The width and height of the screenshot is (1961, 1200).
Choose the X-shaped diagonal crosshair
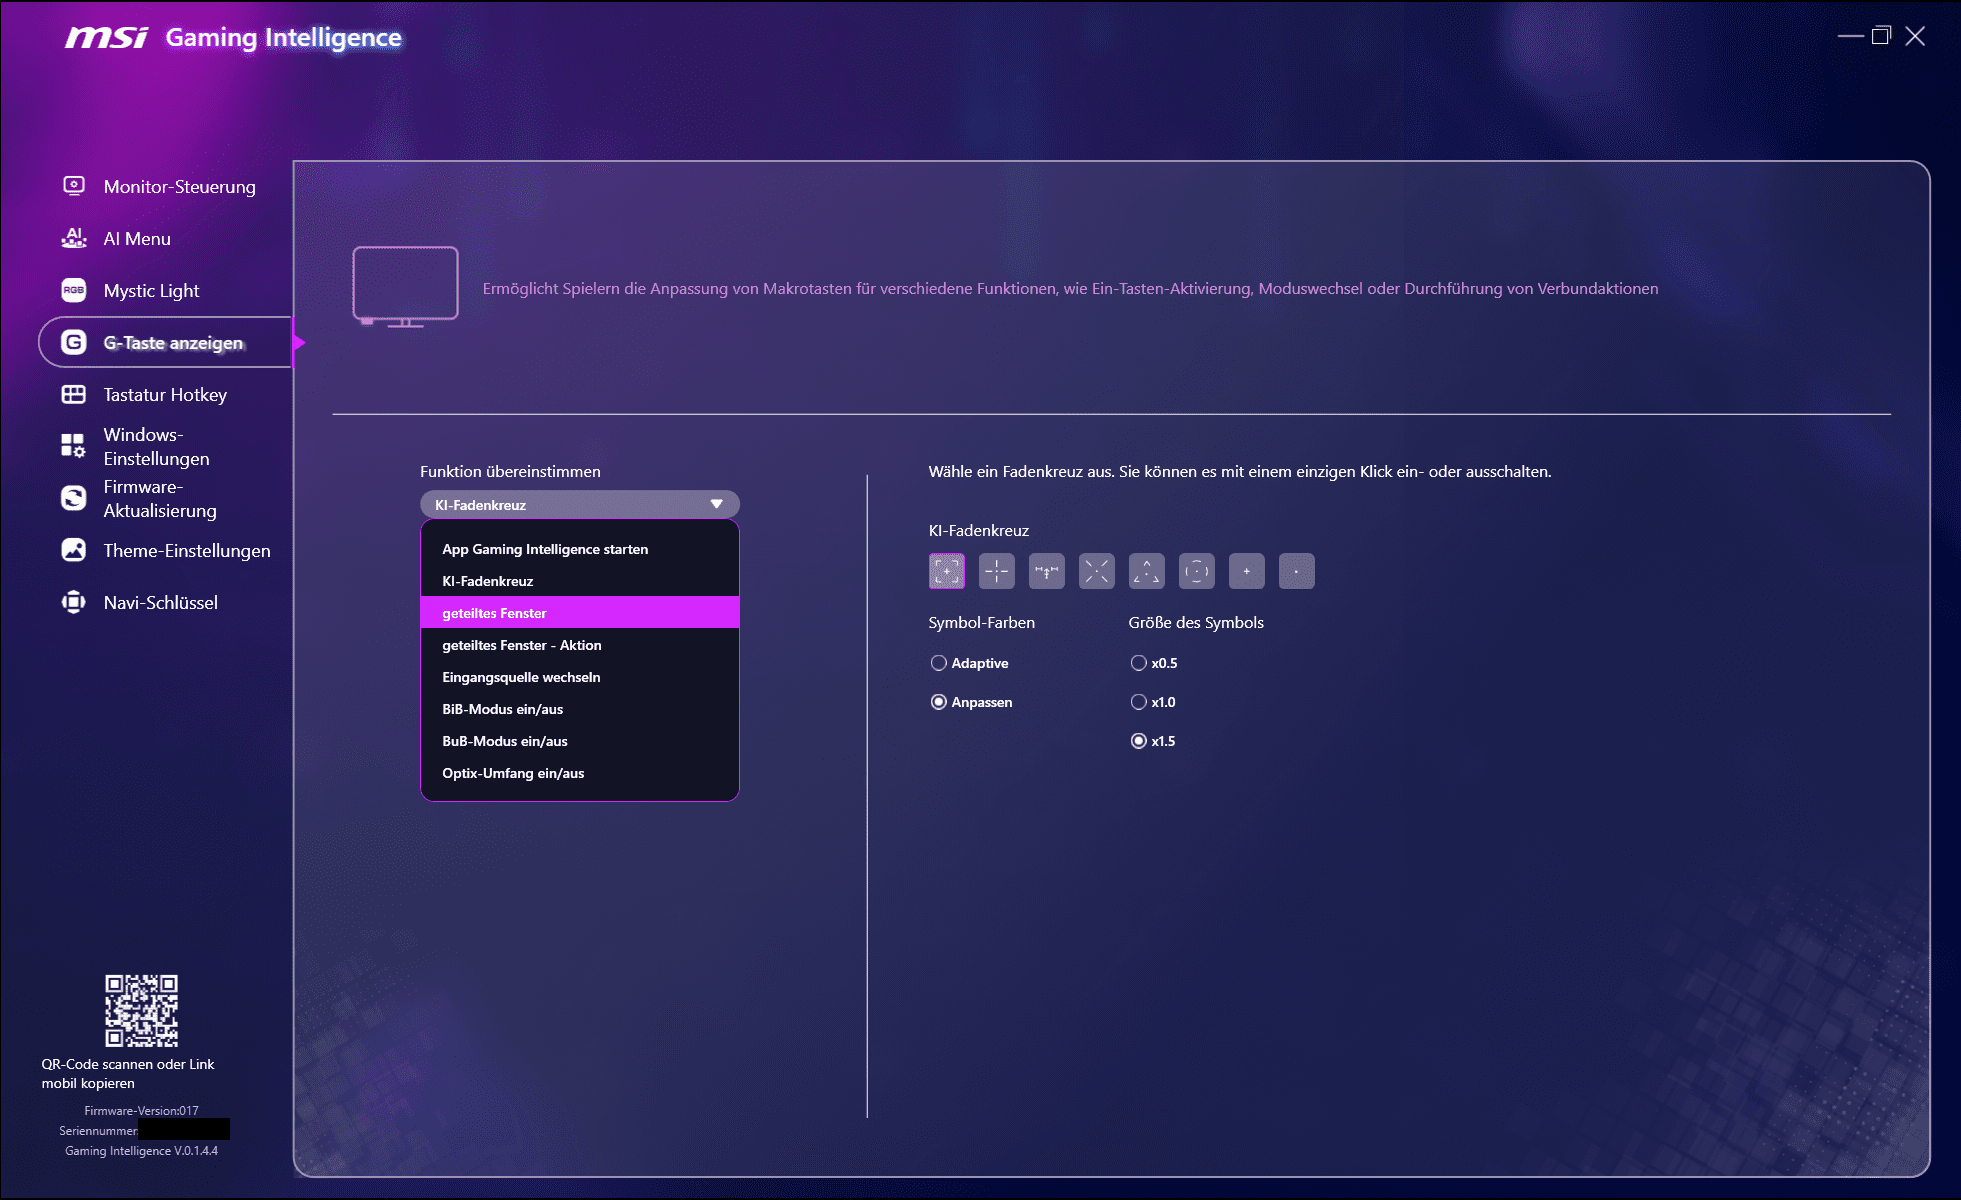pyautogui.click(x=1096, y=571)
